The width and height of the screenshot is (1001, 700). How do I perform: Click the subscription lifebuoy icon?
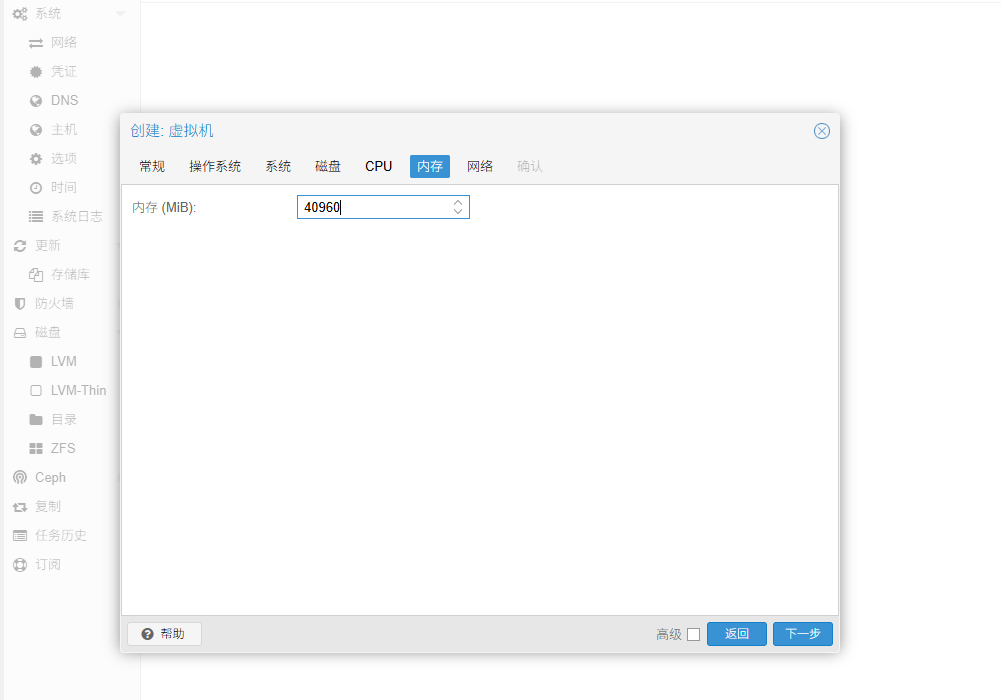coord(20,565)
